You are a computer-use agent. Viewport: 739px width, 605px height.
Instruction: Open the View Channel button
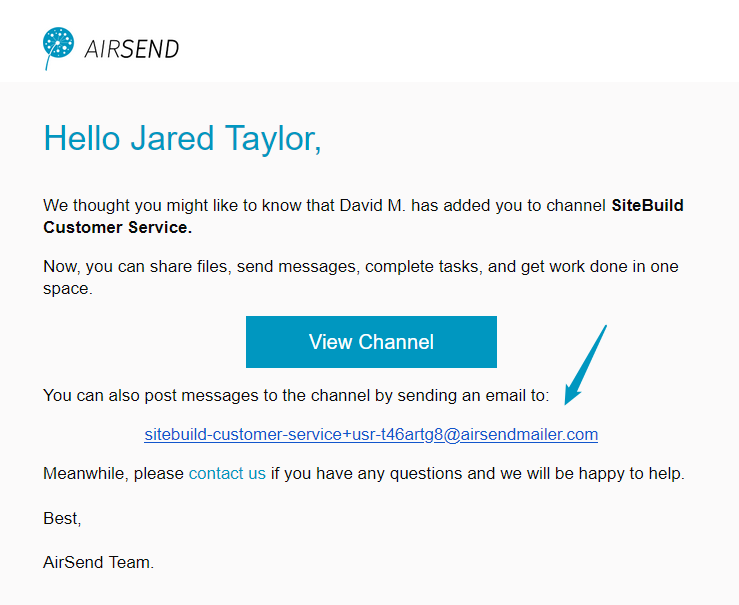point(371,342)
